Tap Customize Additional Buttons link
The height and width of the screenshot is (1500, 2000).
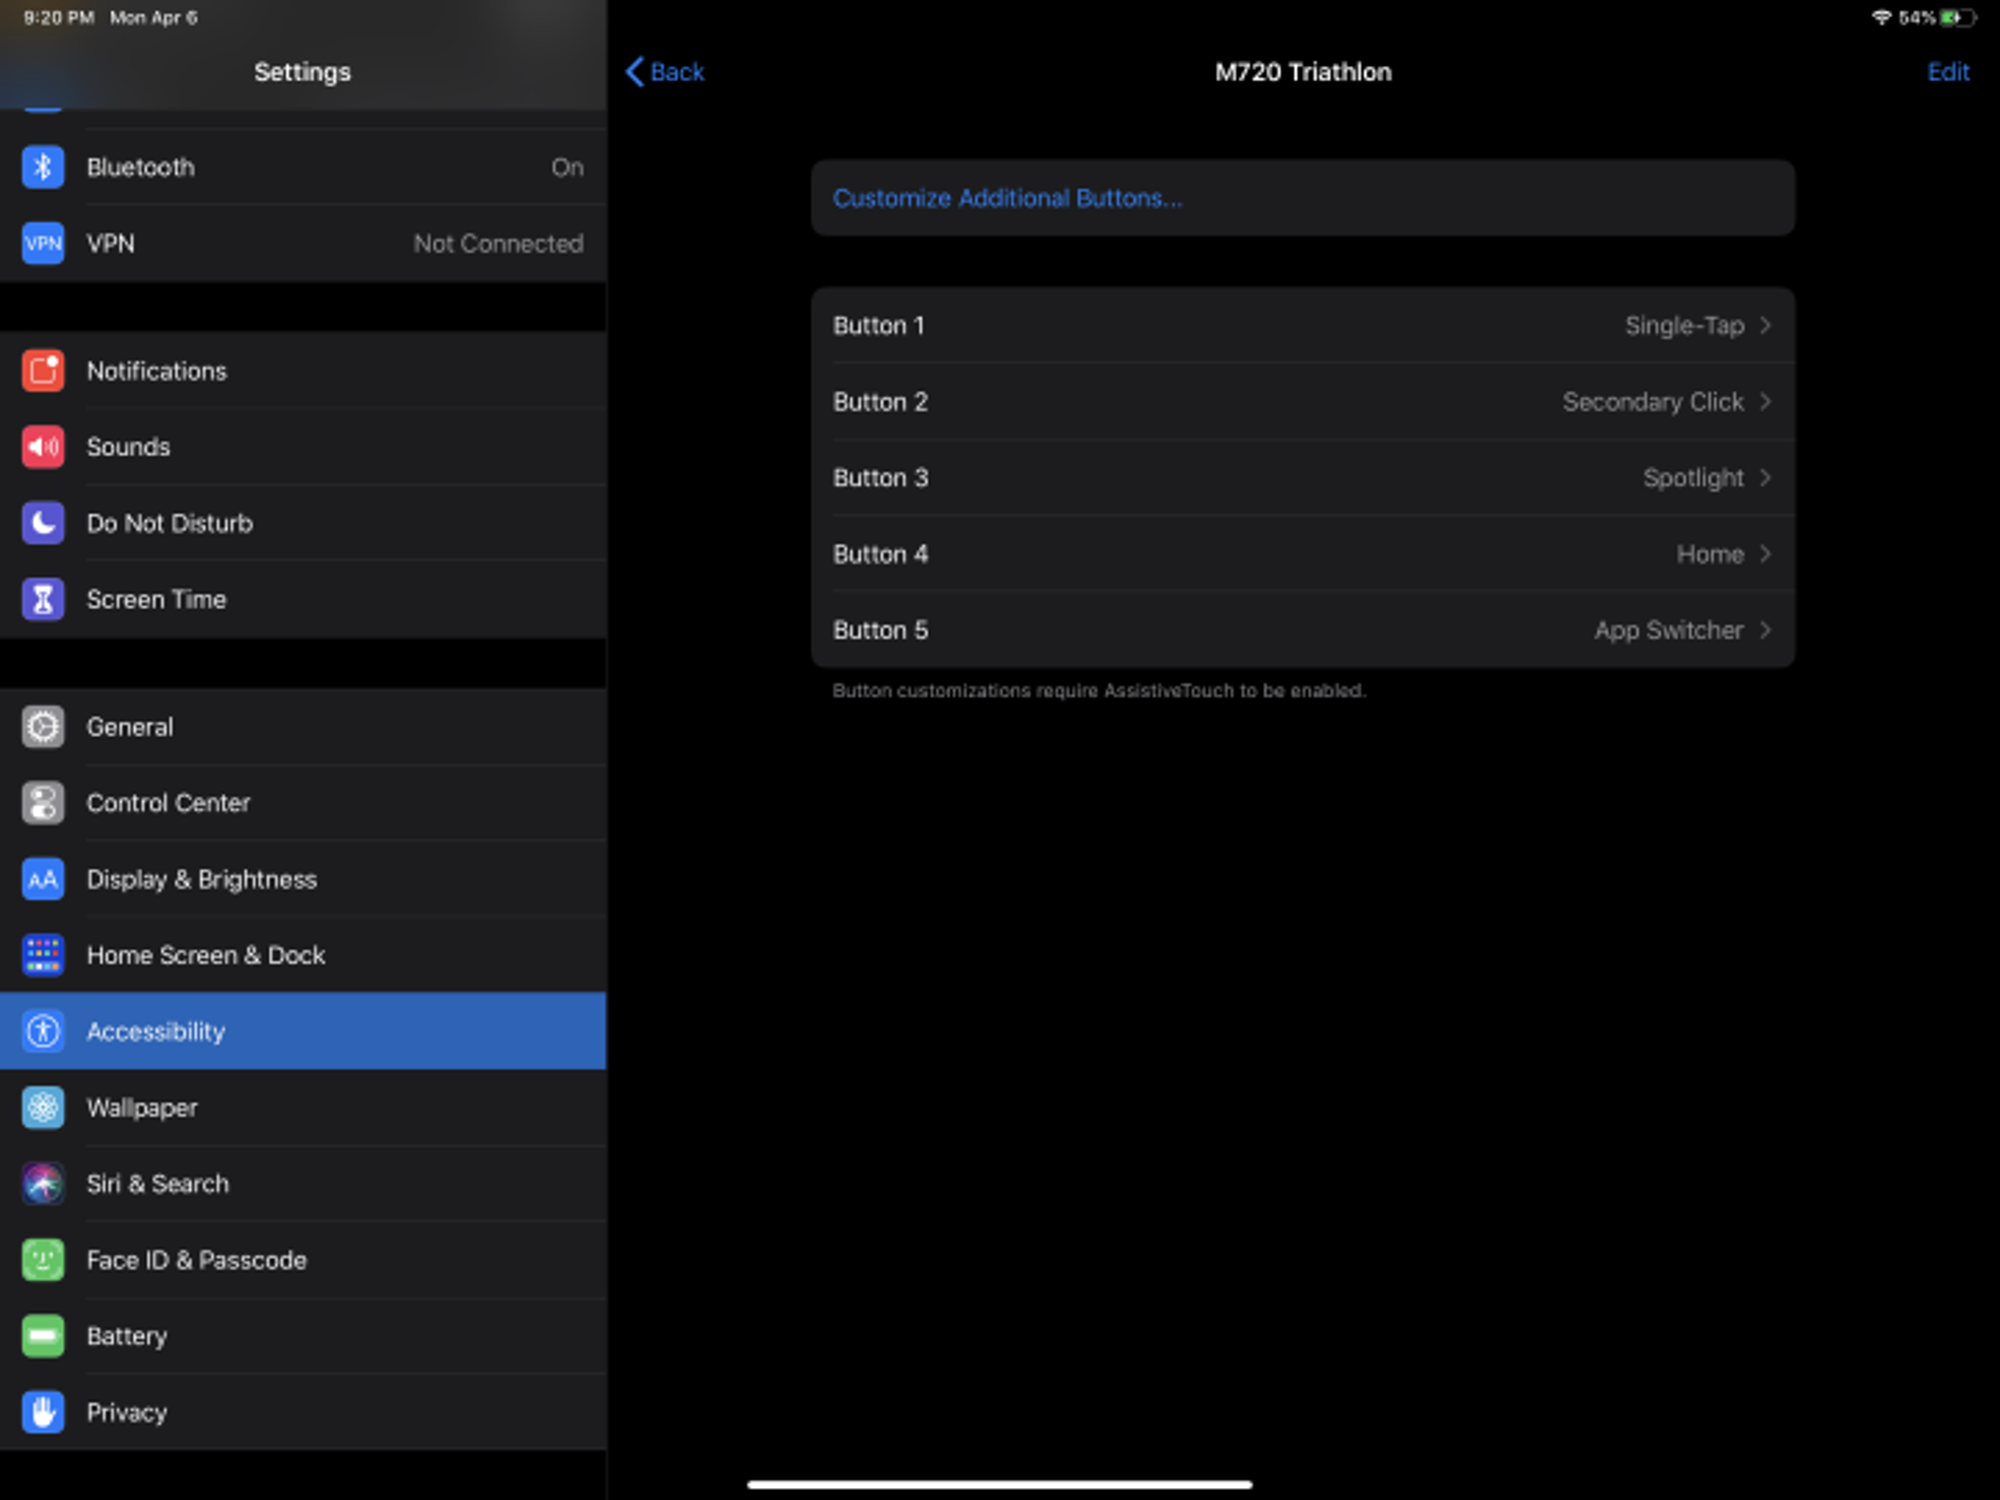tap(1007, 198)
